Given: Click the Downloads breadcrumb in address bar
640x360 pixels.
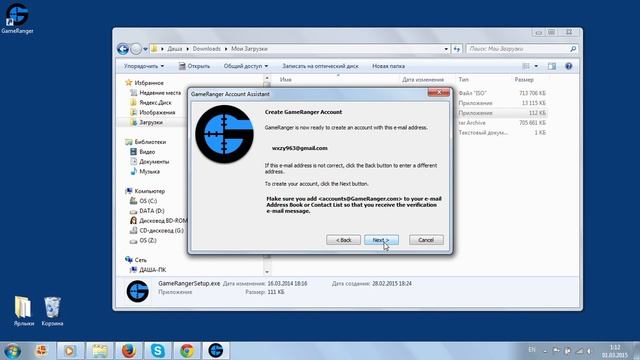Looking at the screenshot, I should click(207, 49).
